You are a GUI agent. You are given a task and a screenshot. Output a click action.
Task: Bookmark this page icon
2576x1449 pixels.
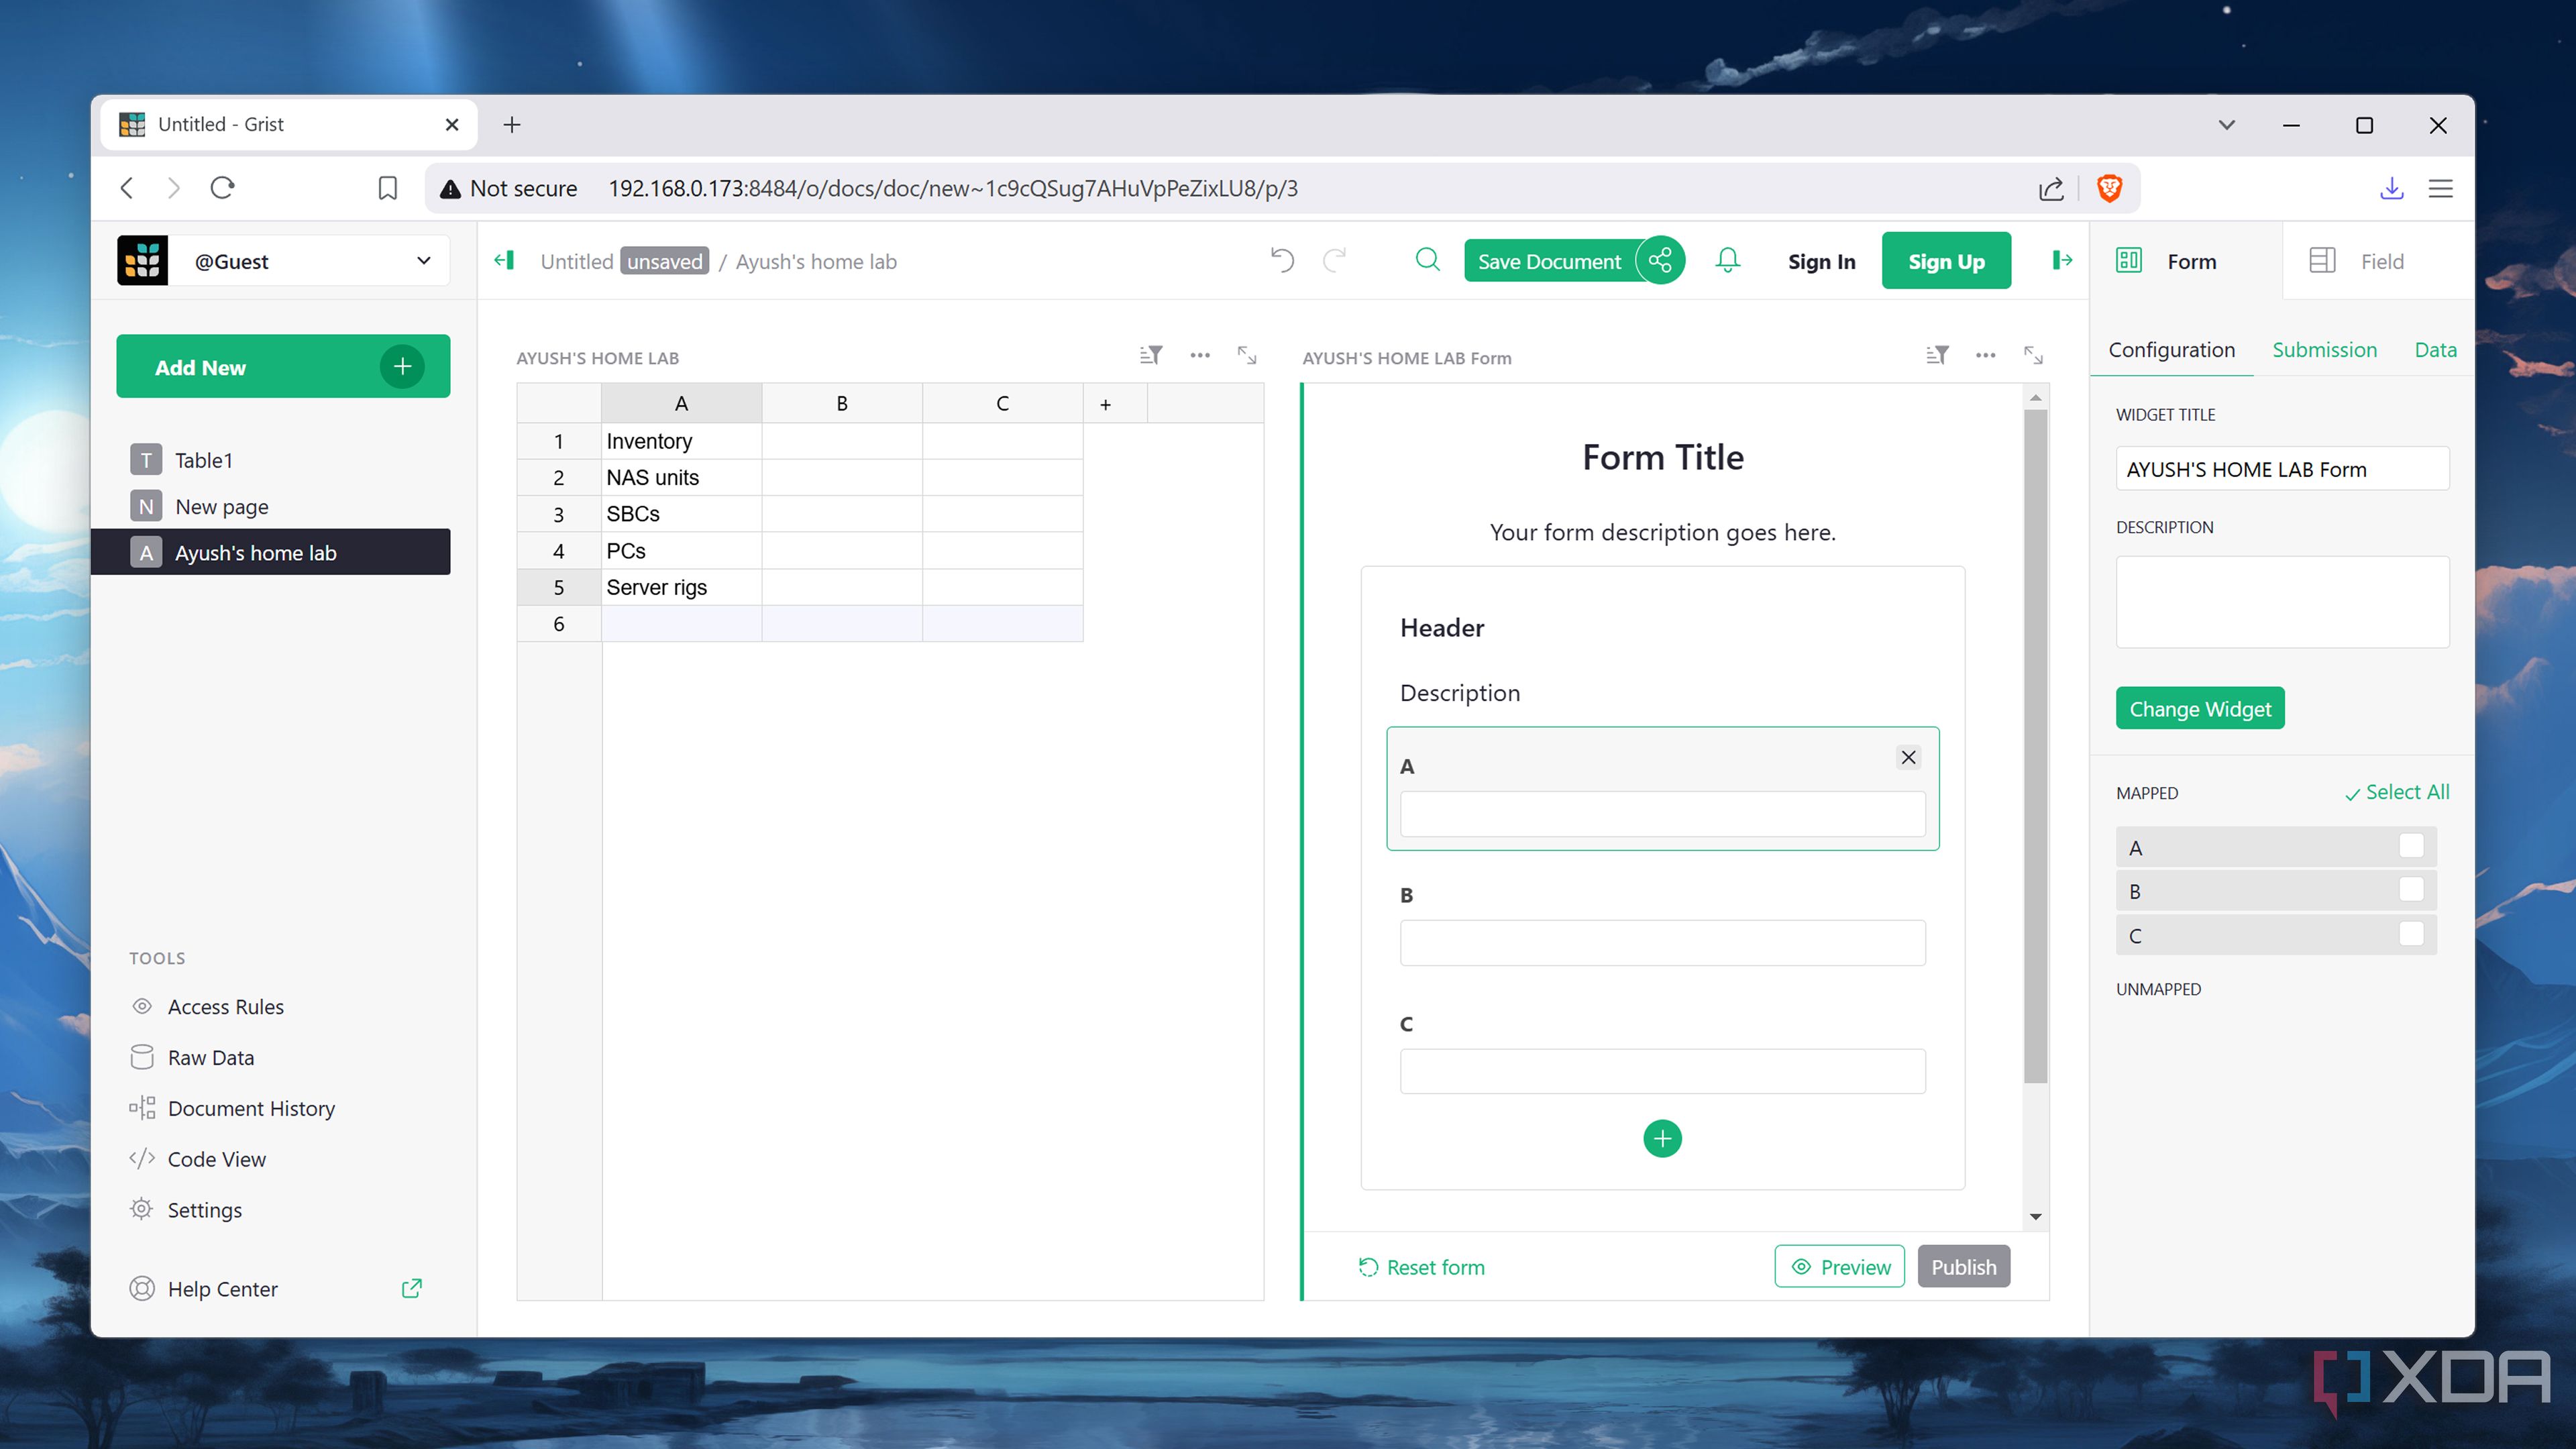coord(387,188)
